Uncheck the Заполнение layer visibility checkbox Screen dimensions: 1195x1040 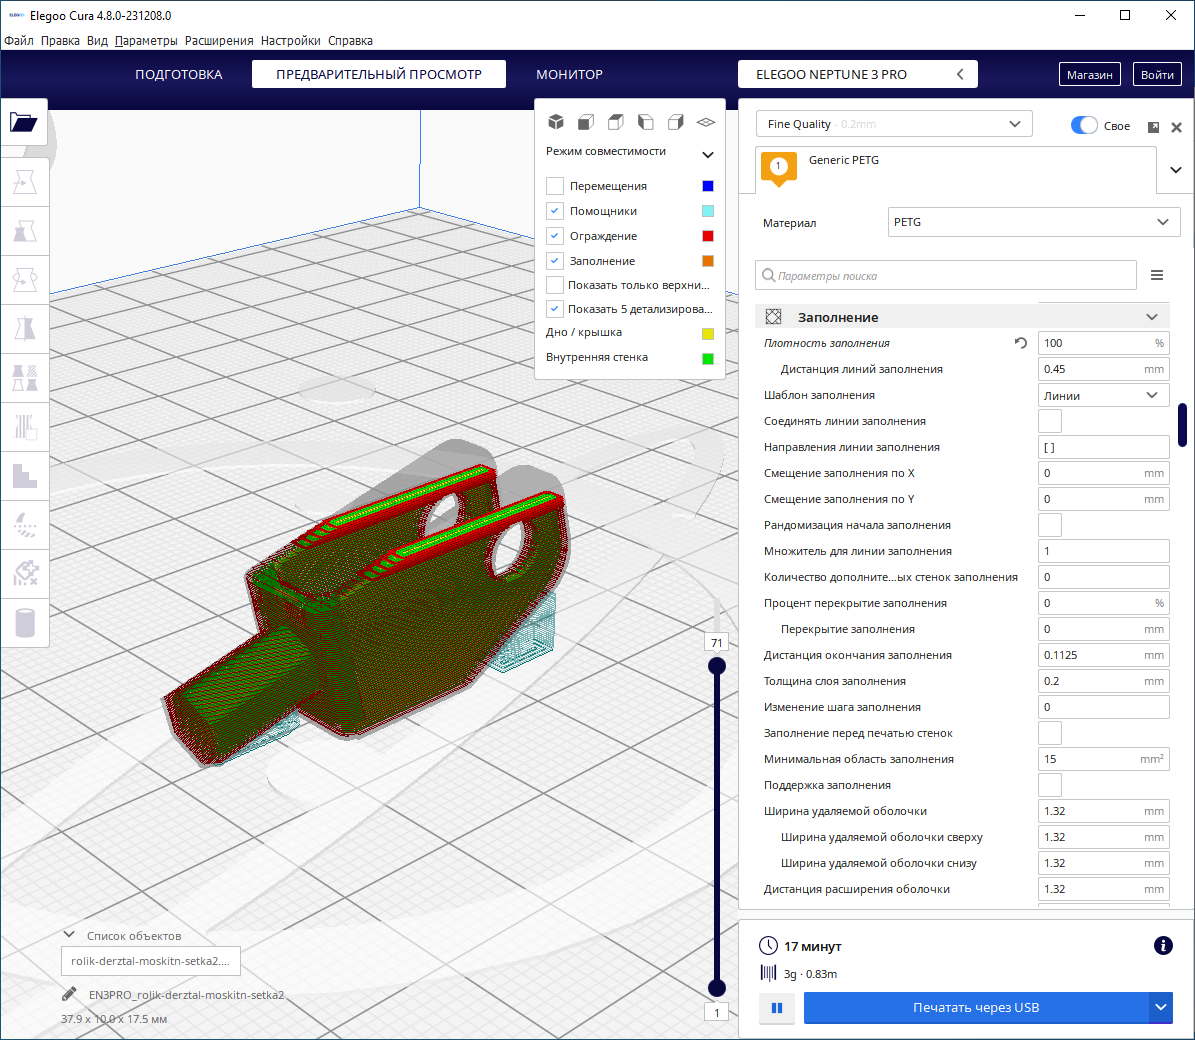[555, 261]
